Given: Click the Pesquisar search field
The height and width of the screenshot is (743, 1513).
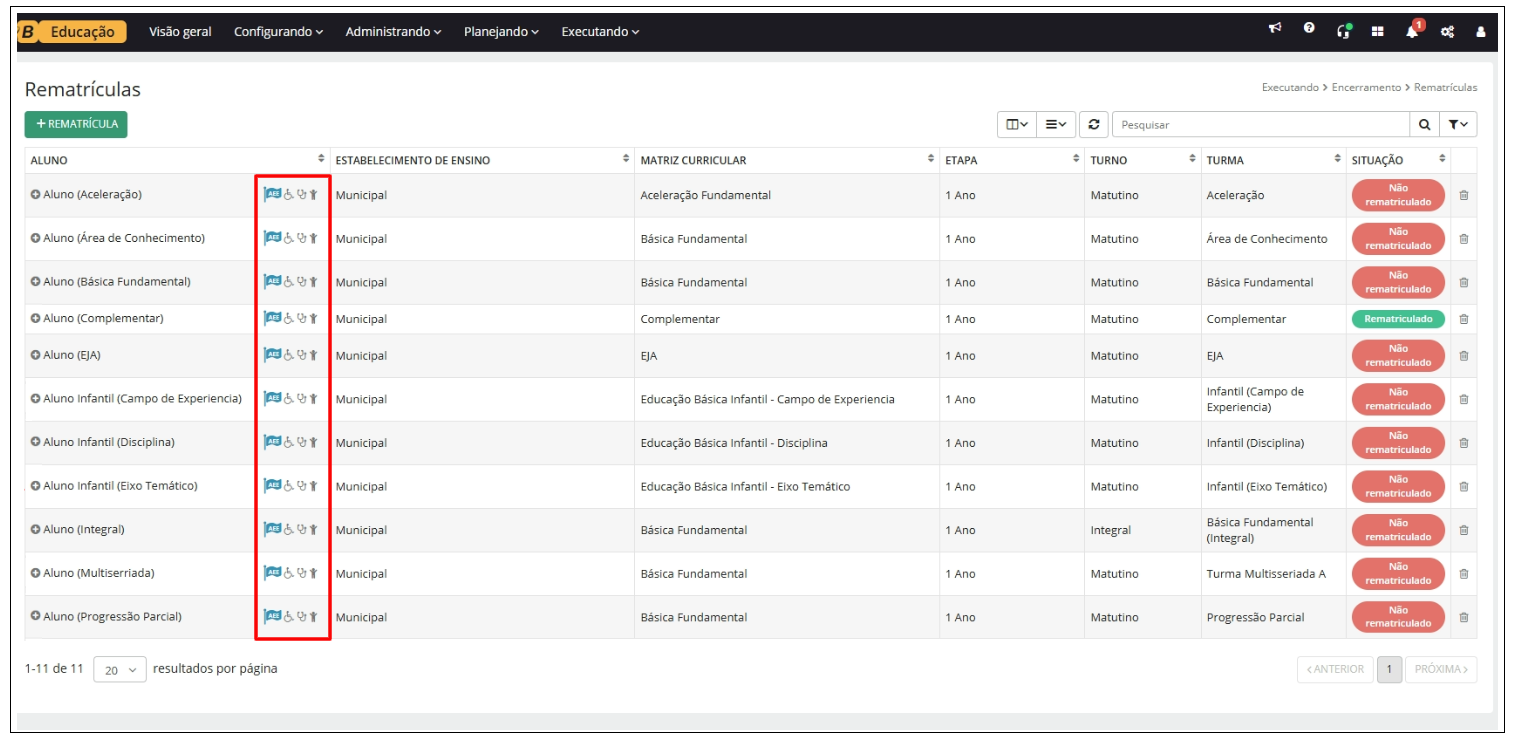Looking at the screenshot, I should pyautogui.click(x=1260, y=124).
